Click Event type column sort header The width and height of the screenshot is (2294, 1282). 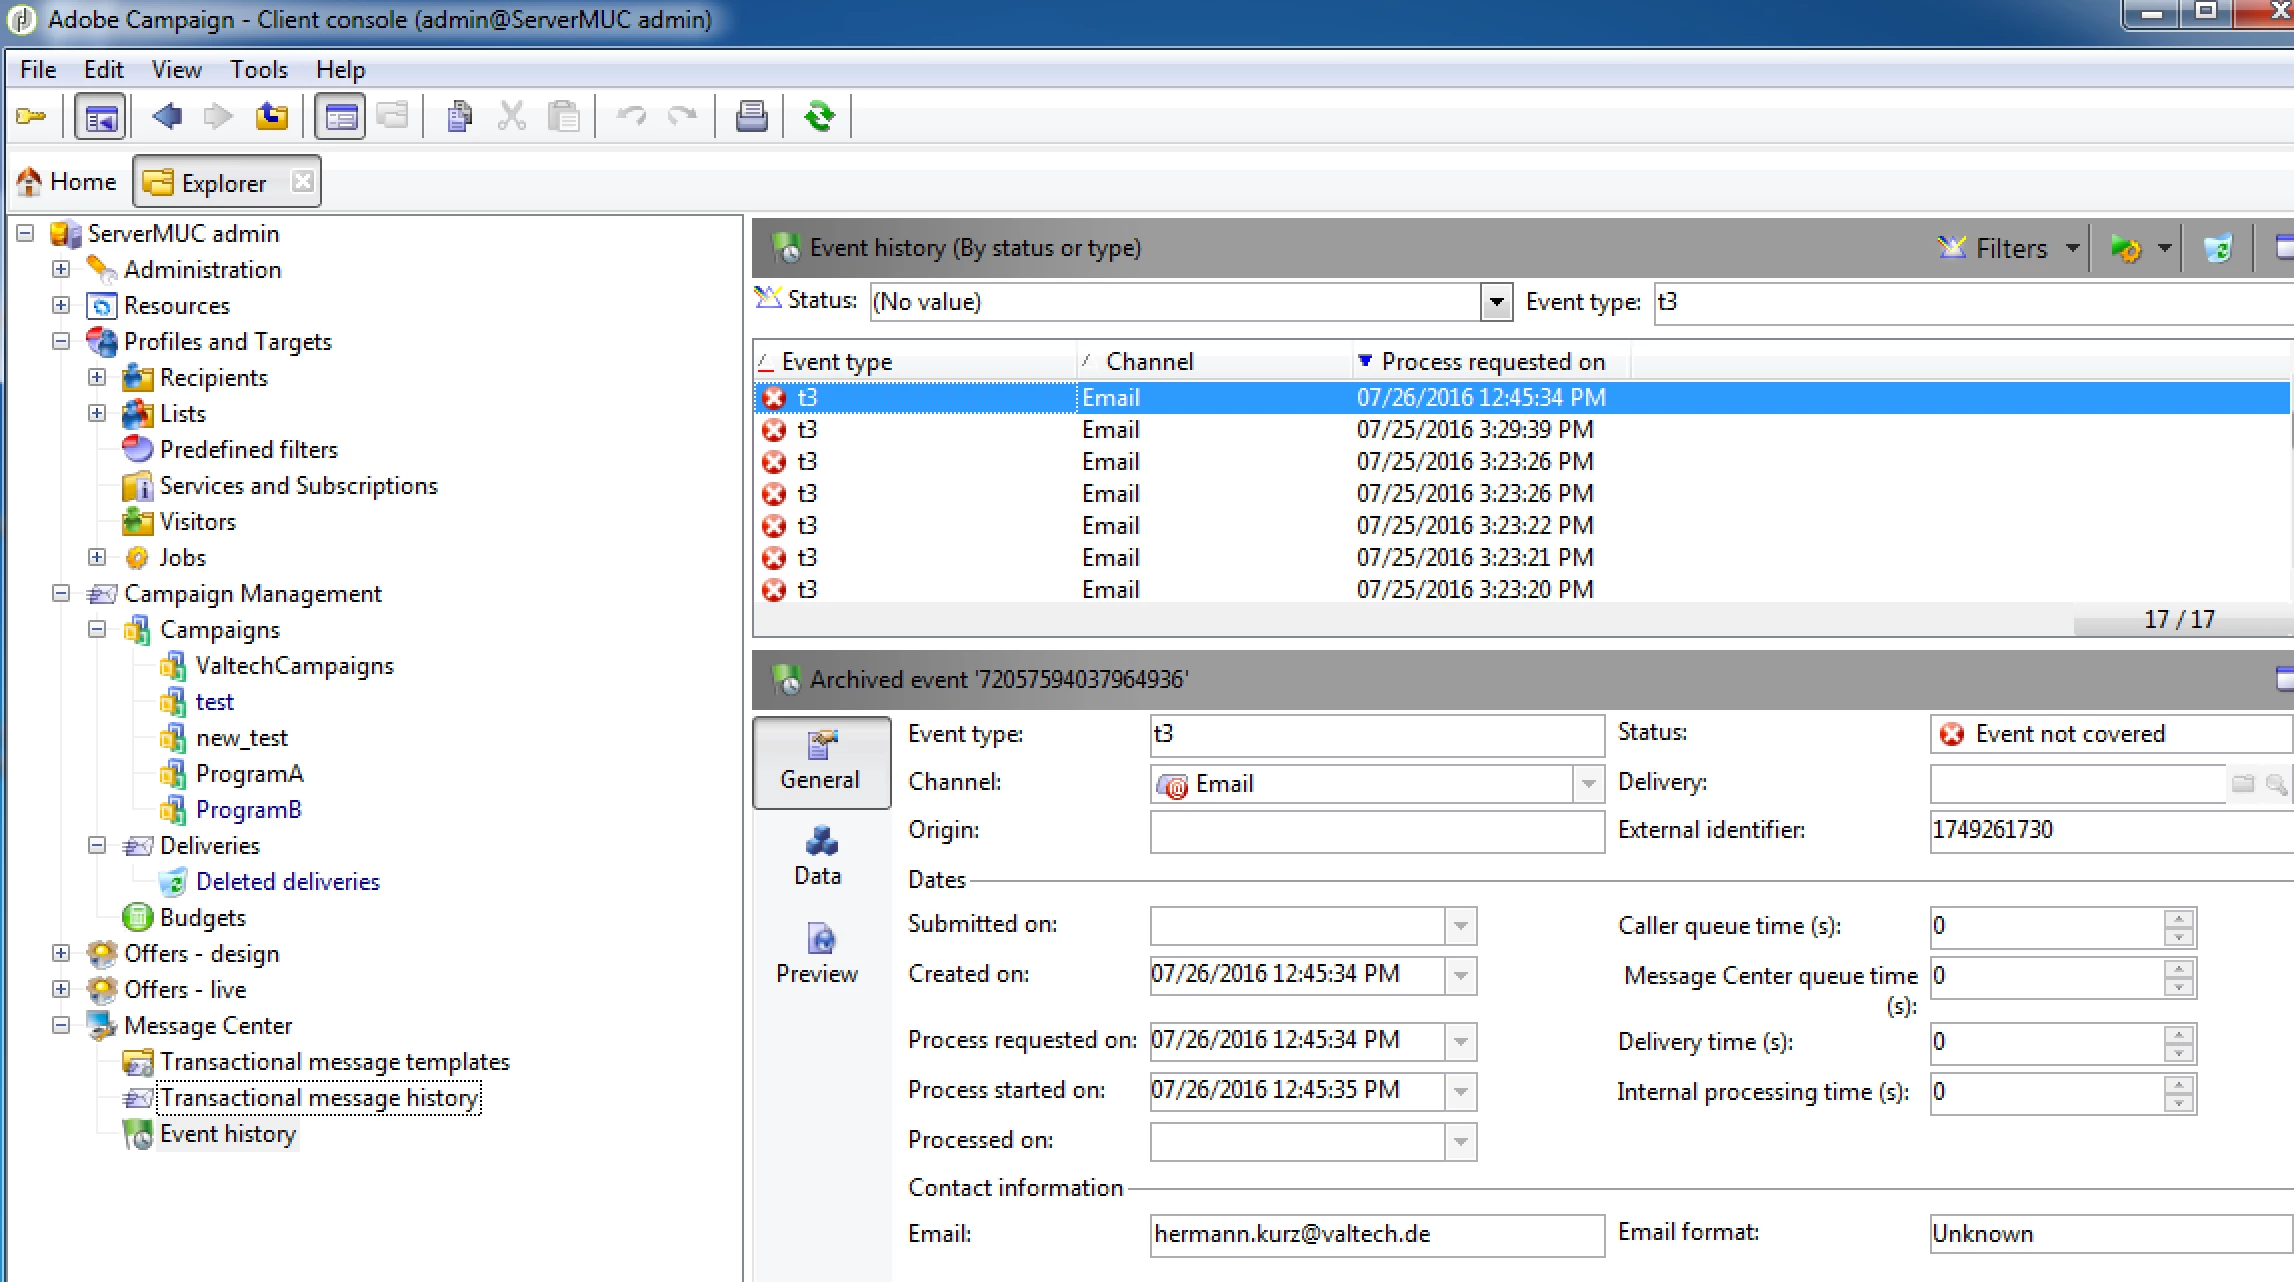[836, 362]
